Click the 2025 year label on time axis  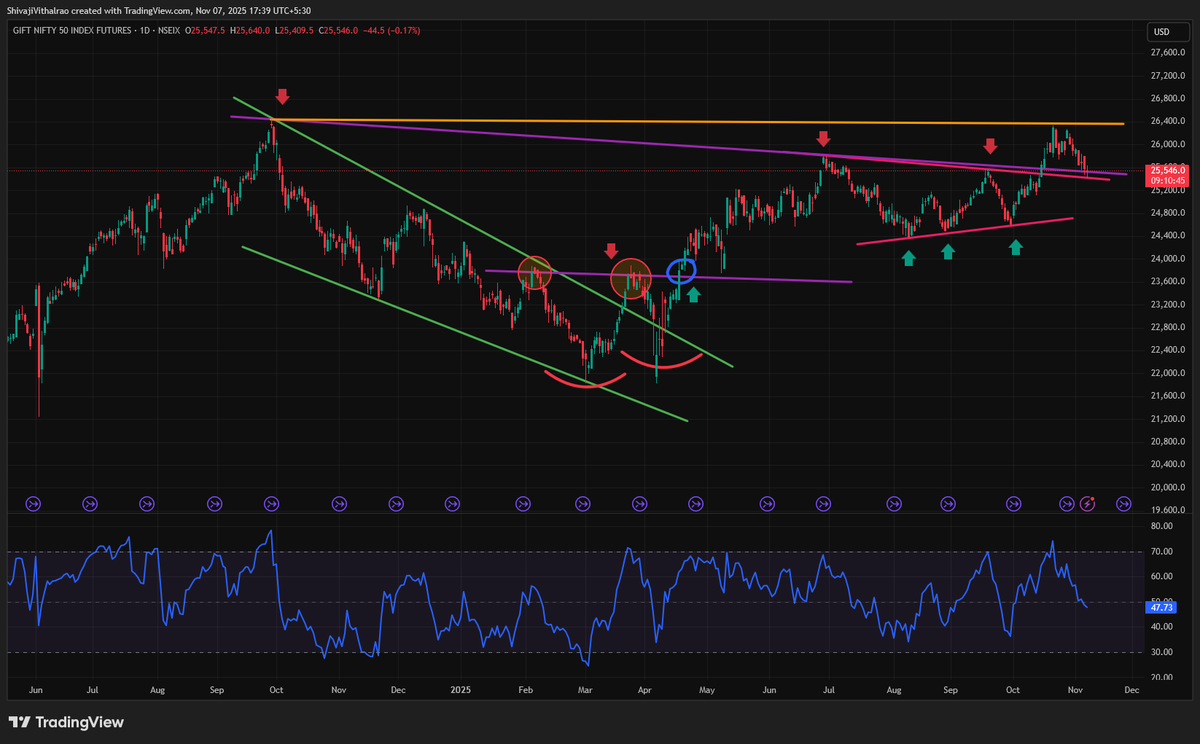click(x=461, y=690)
